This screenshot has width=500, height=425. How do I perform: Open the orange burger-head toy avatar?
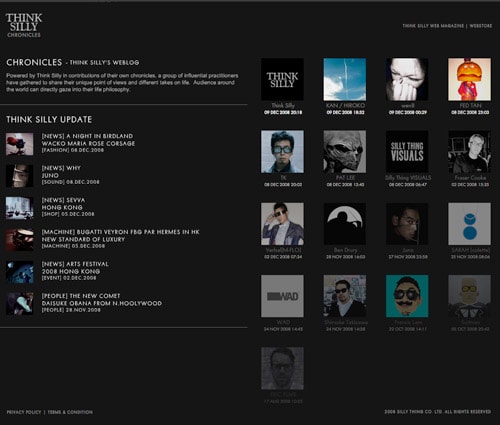(x=469, y=79)
